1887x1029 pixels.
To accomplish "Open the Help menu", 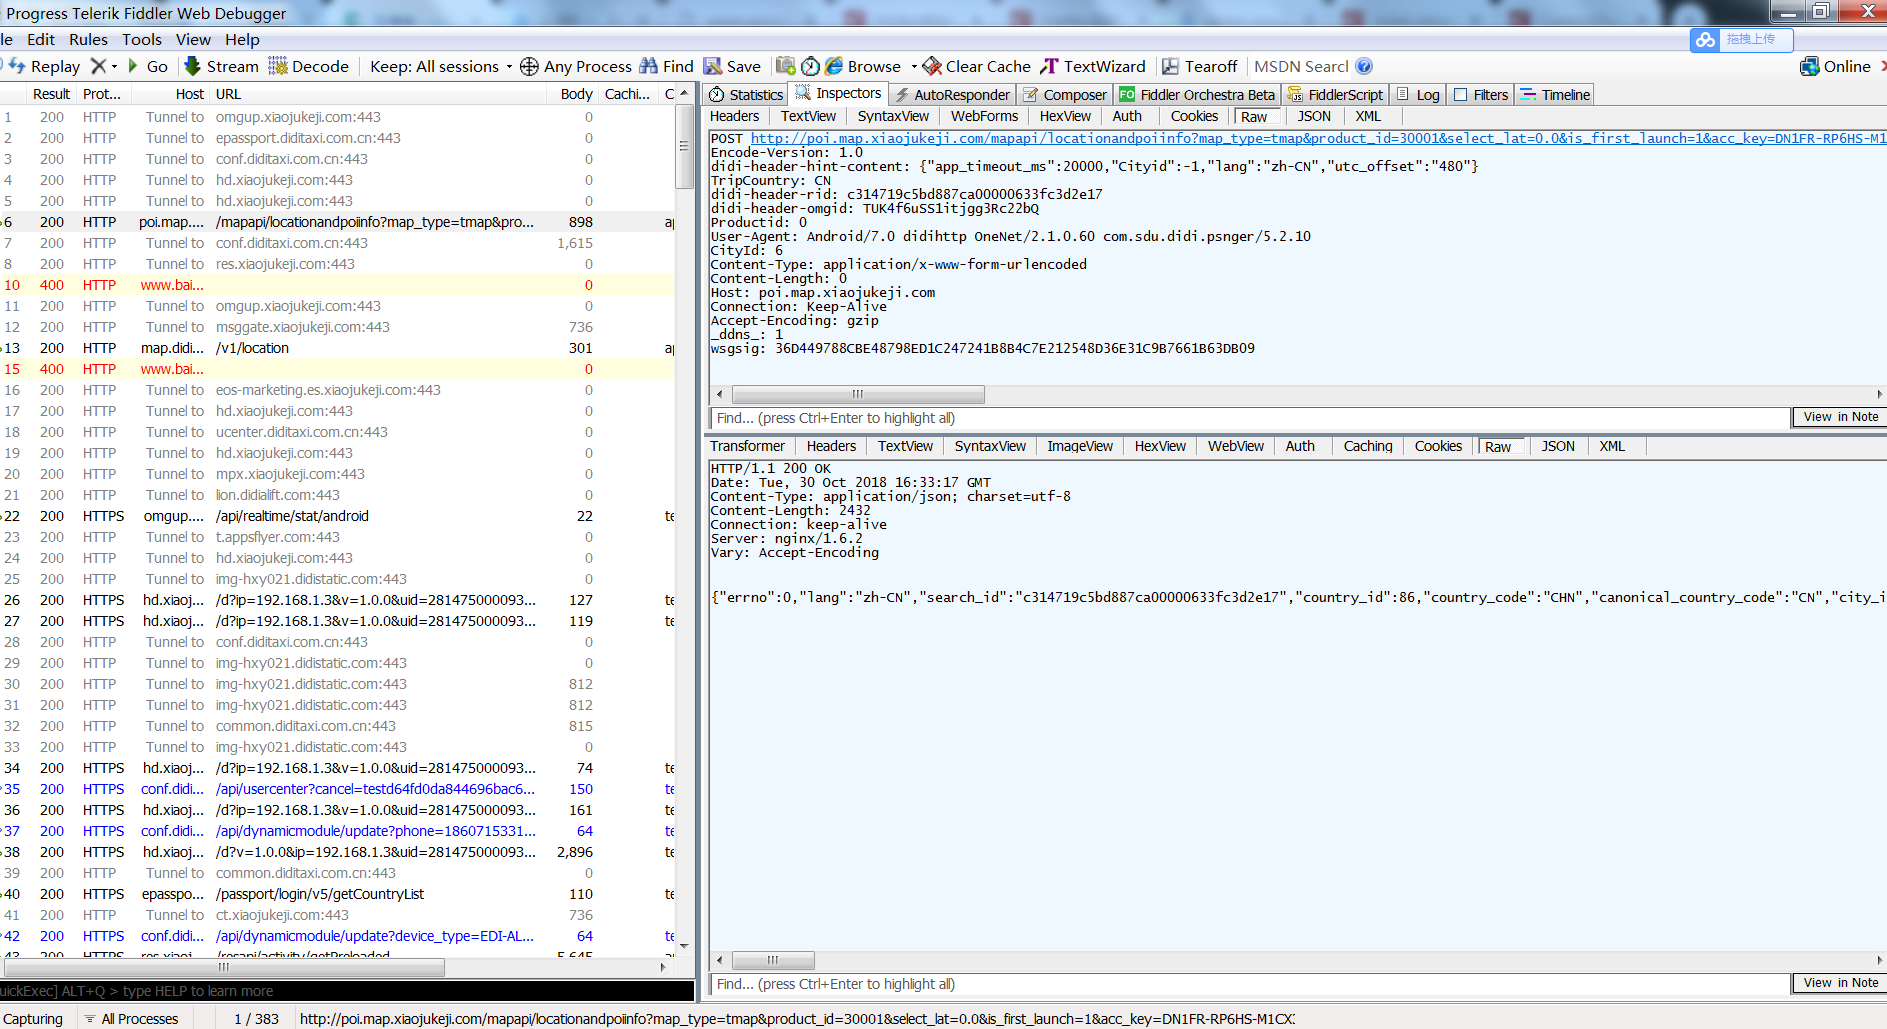I will coord(242,39).
